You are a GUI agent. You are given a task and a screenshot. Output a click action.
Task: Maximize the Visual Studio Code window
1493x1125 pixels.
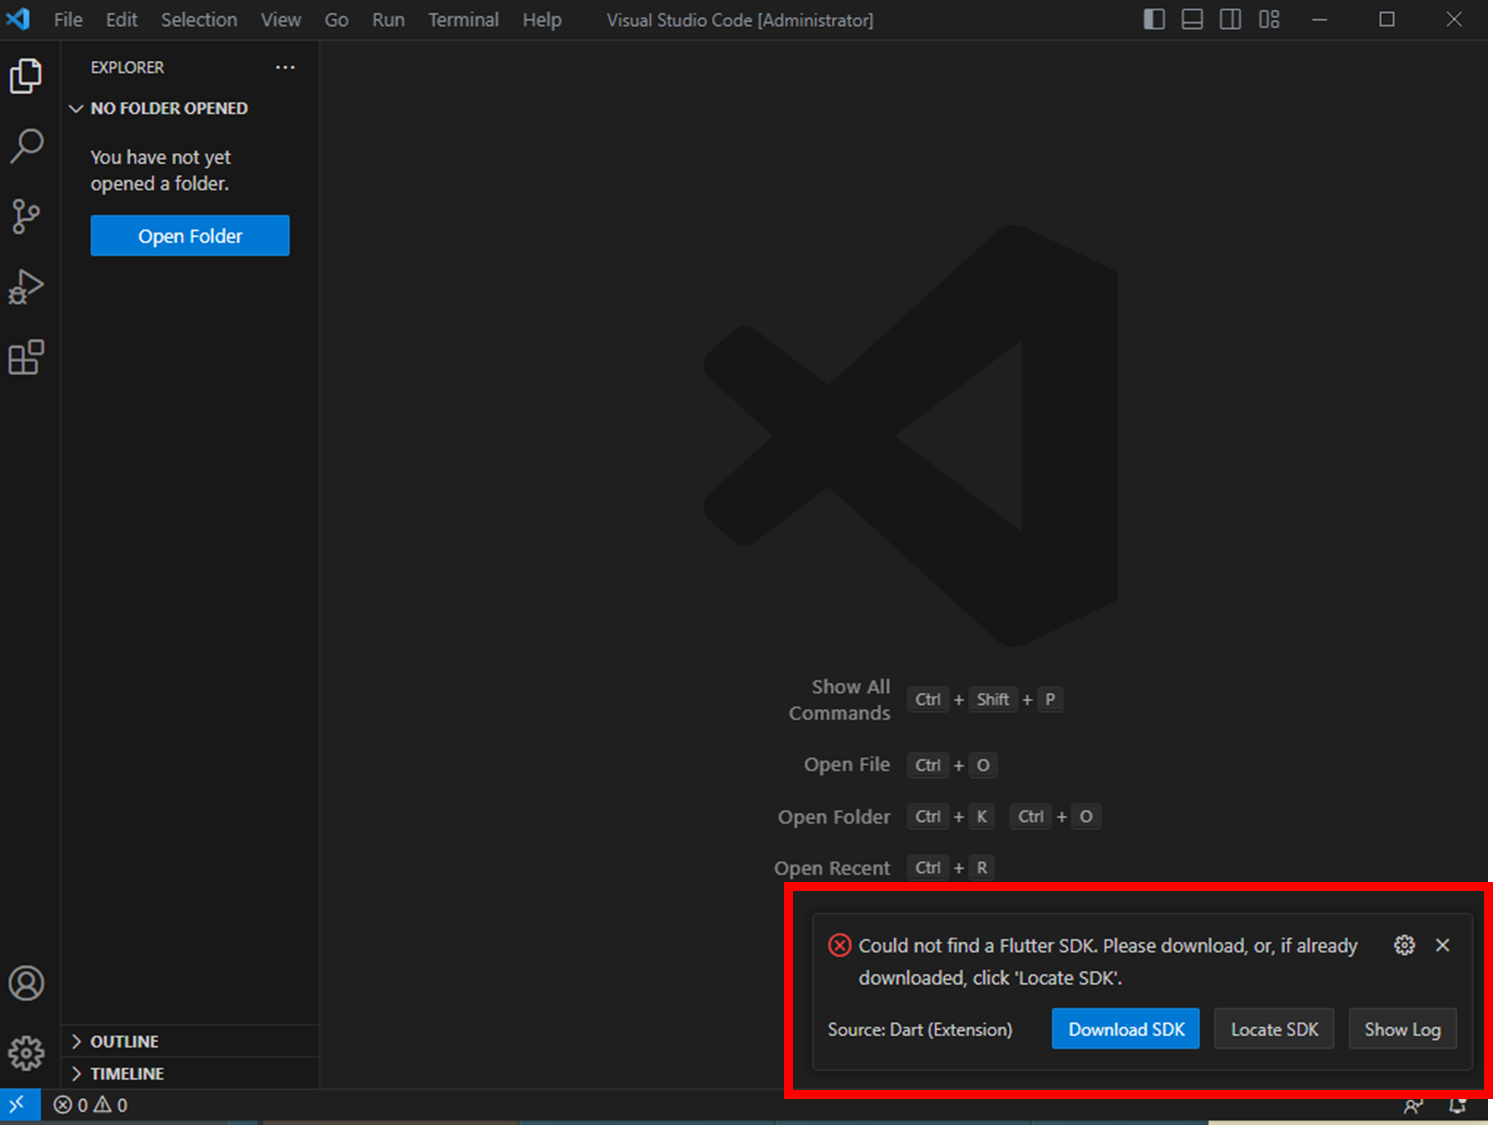pyautogui.click(x=1387, y=19)
